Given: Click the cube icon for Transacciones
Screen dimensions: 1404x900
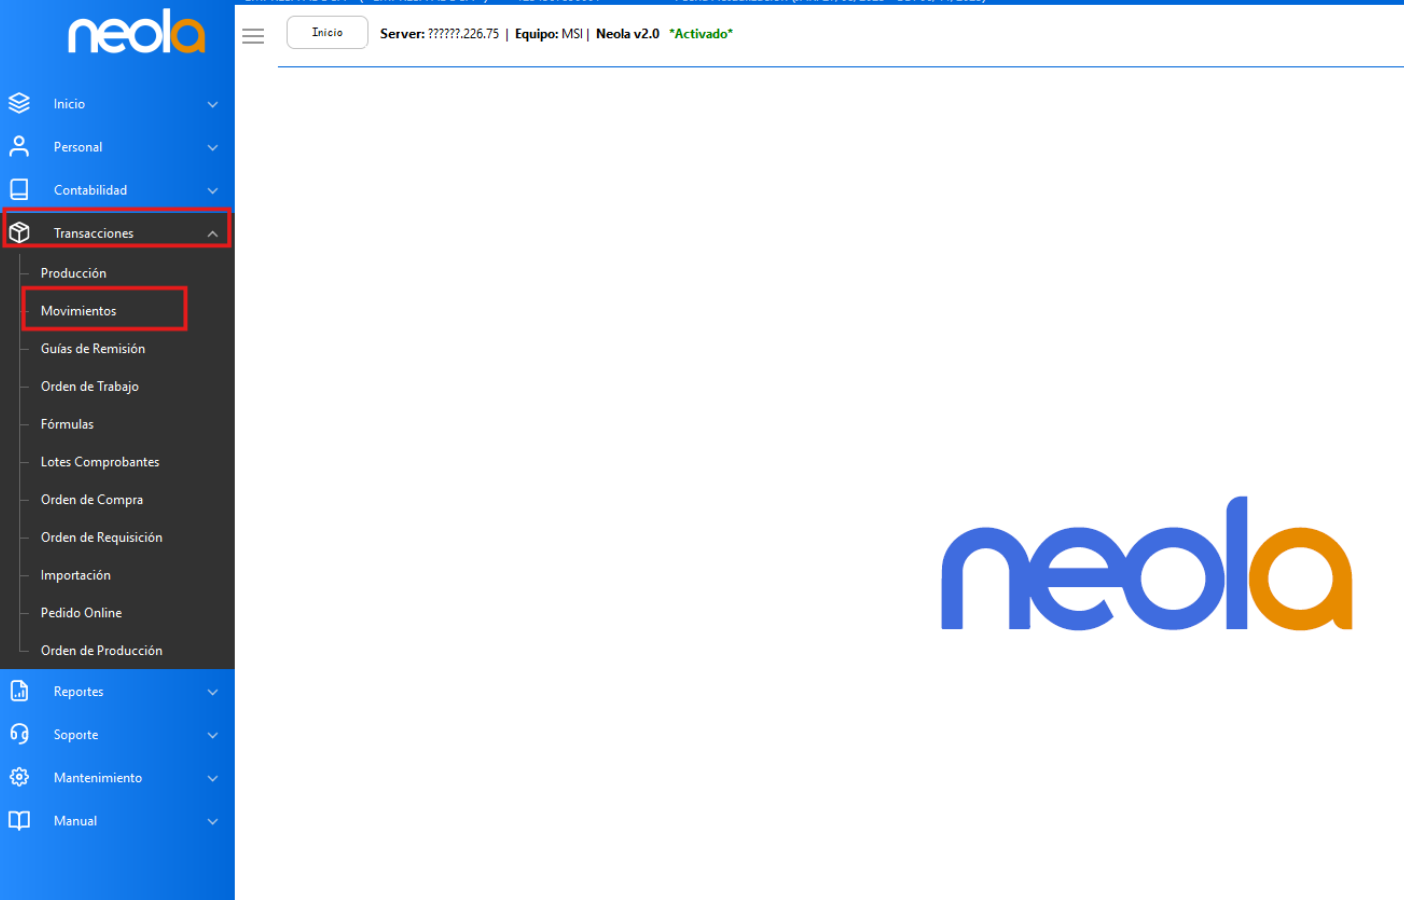Looking at the screenshot, I should point(19,232).
